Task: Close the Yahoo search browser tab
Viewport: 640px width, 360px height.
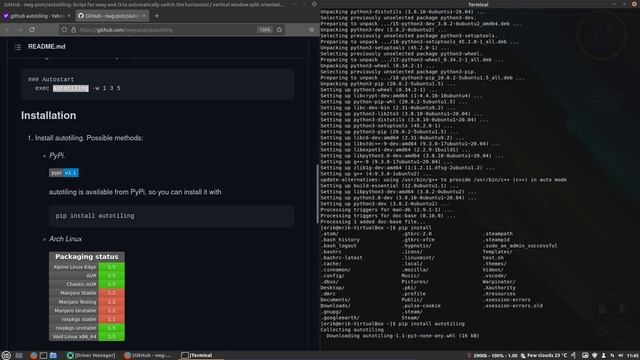Action: [69, 16]
